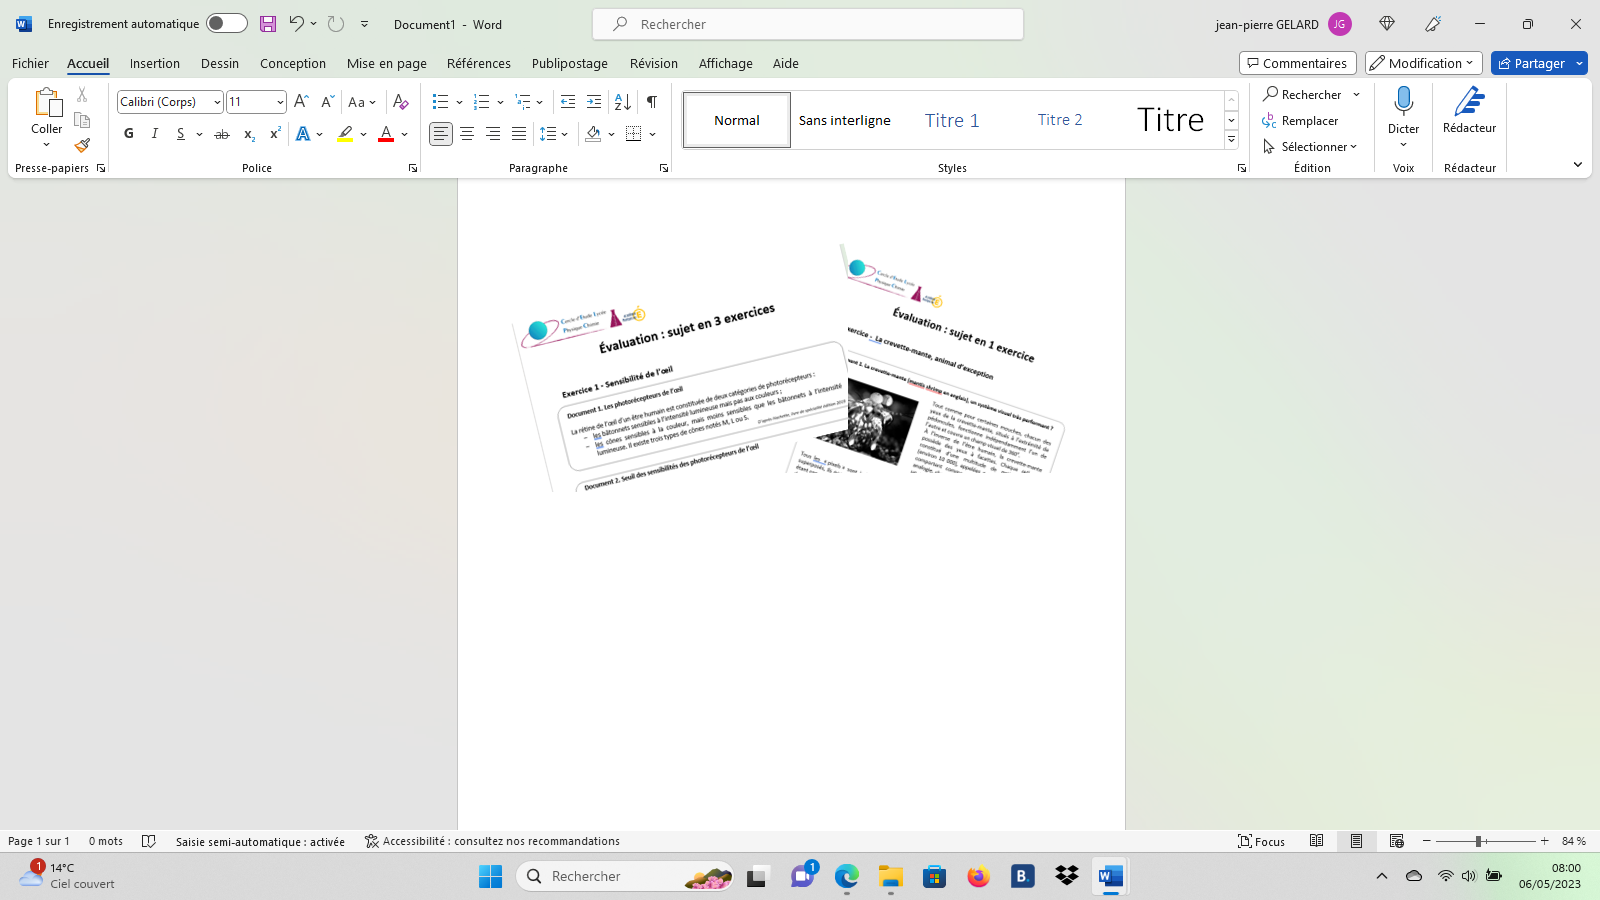Open the Rédacteur editor tool
This screenshot has width=1600, height=900.
click(1469, 110)
